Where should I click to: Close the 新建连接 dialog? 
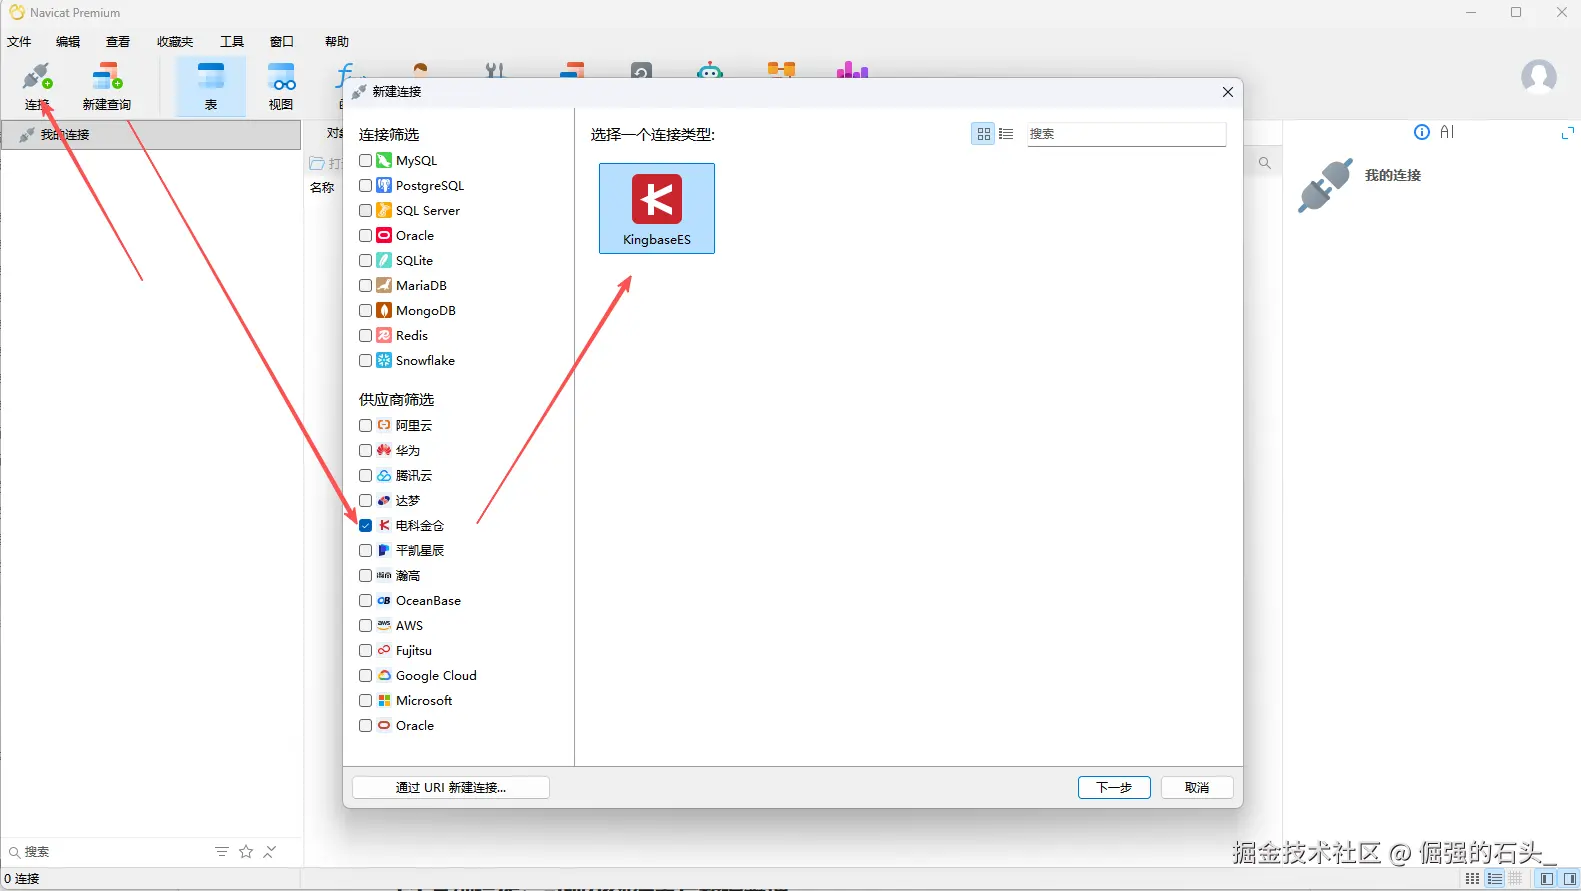pyautogui.click(x=1228, y=92)
